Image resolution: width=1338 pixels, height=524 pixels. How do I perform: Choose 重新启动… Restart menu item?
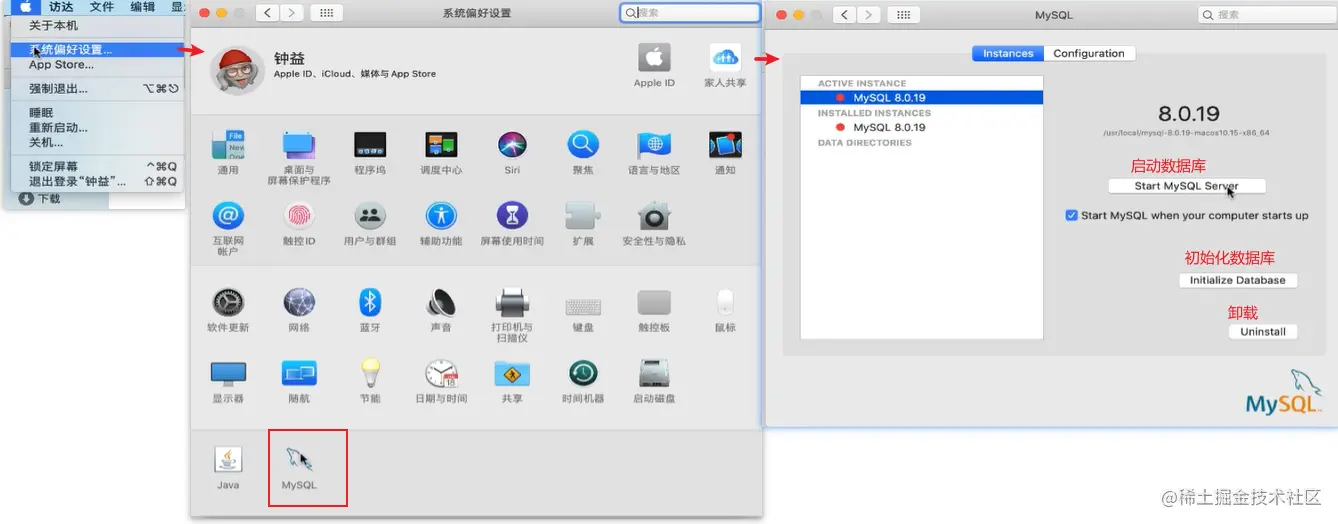(97, 127)
